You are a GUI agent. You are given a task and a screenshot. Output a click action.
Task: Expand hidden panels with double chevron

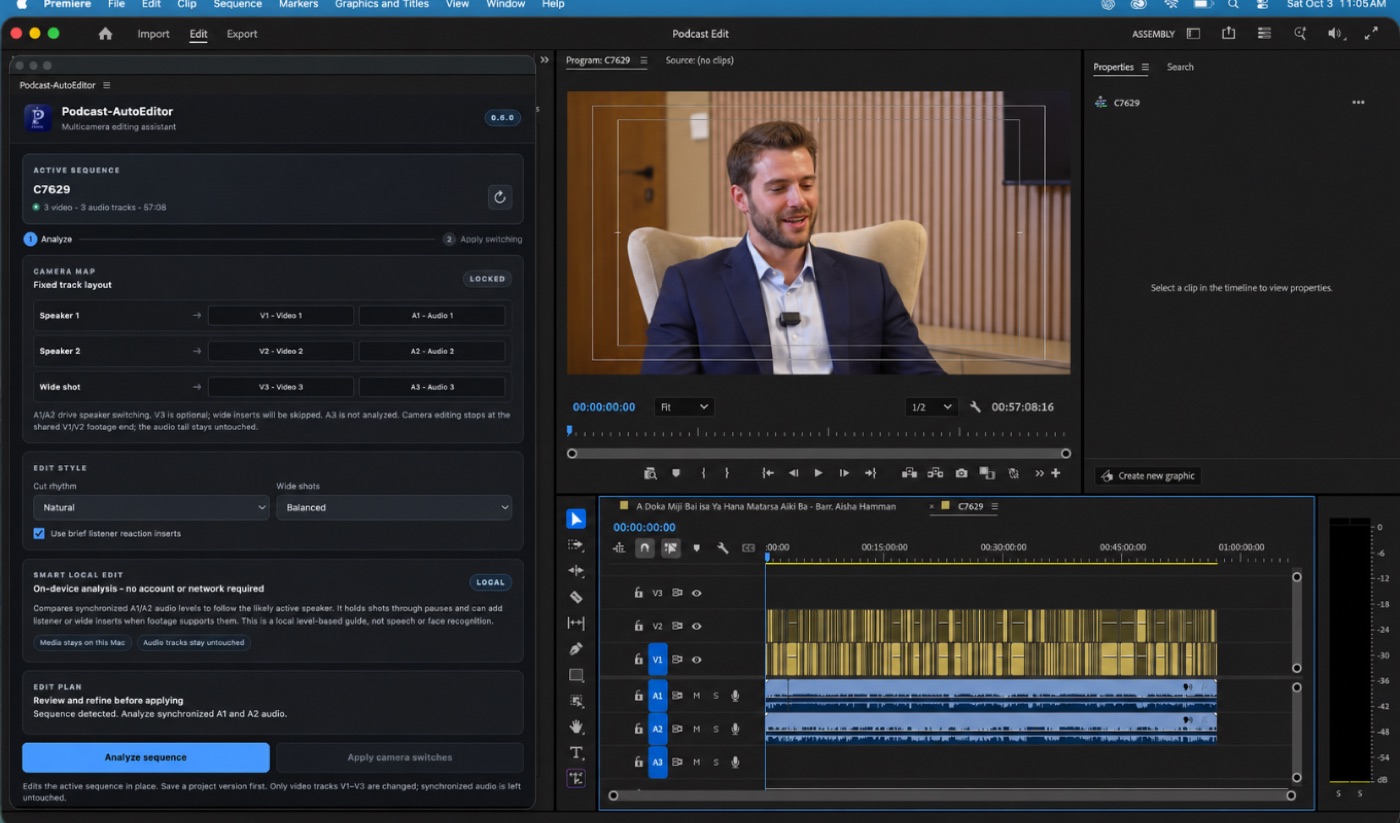(x=544, y=60)
